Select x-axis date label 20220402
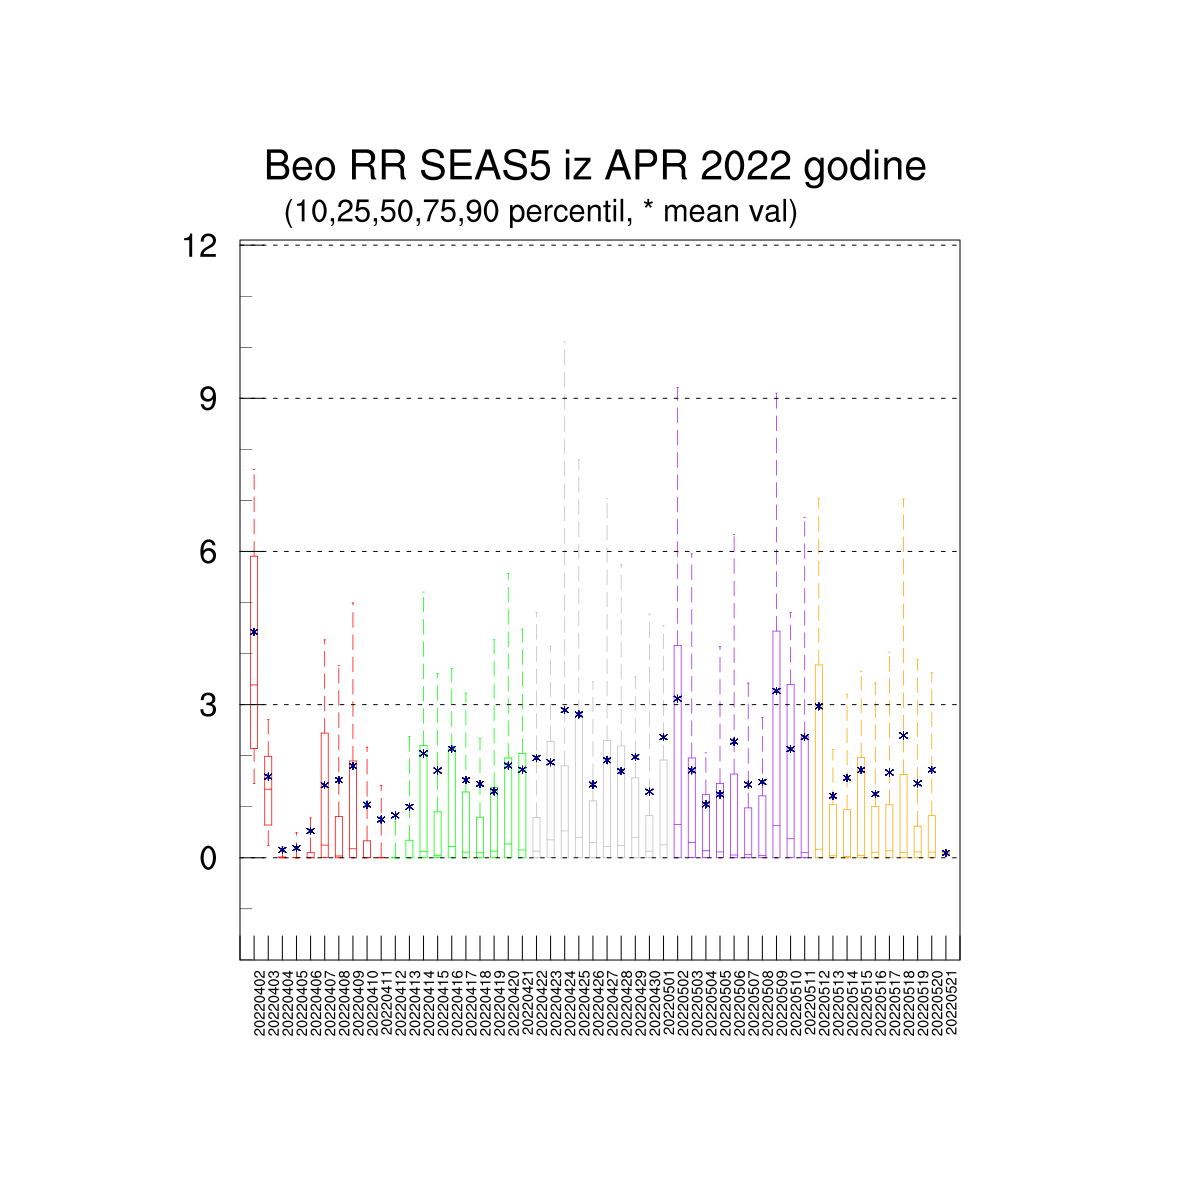 click(259, 1002)
